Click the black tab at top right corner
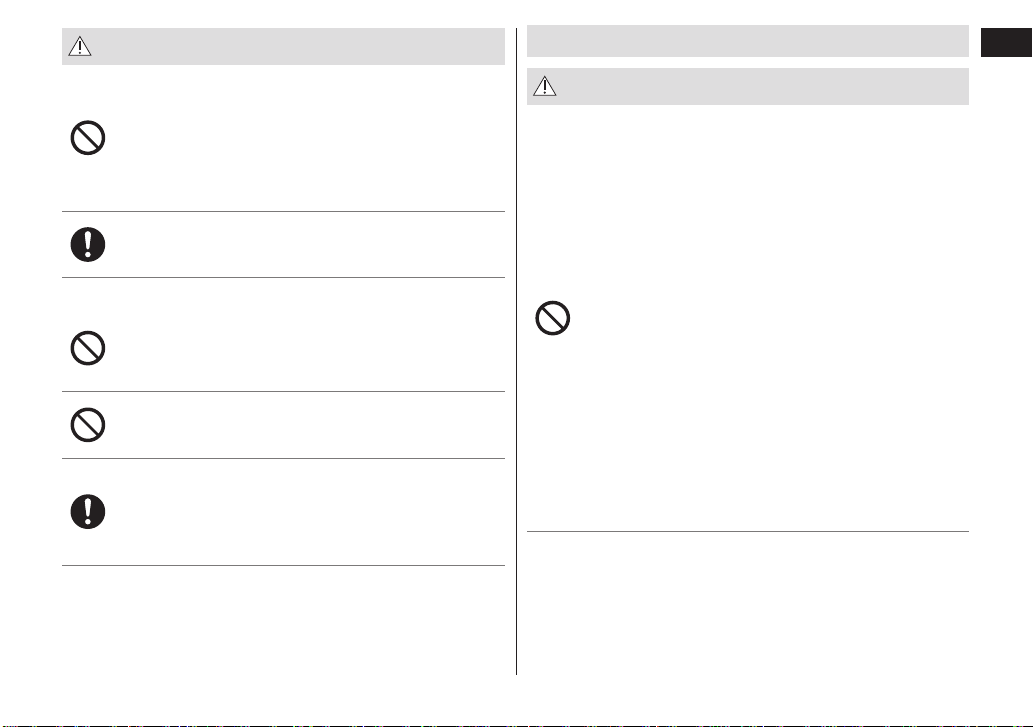The image size is (1033, 727). [1006, 43]
